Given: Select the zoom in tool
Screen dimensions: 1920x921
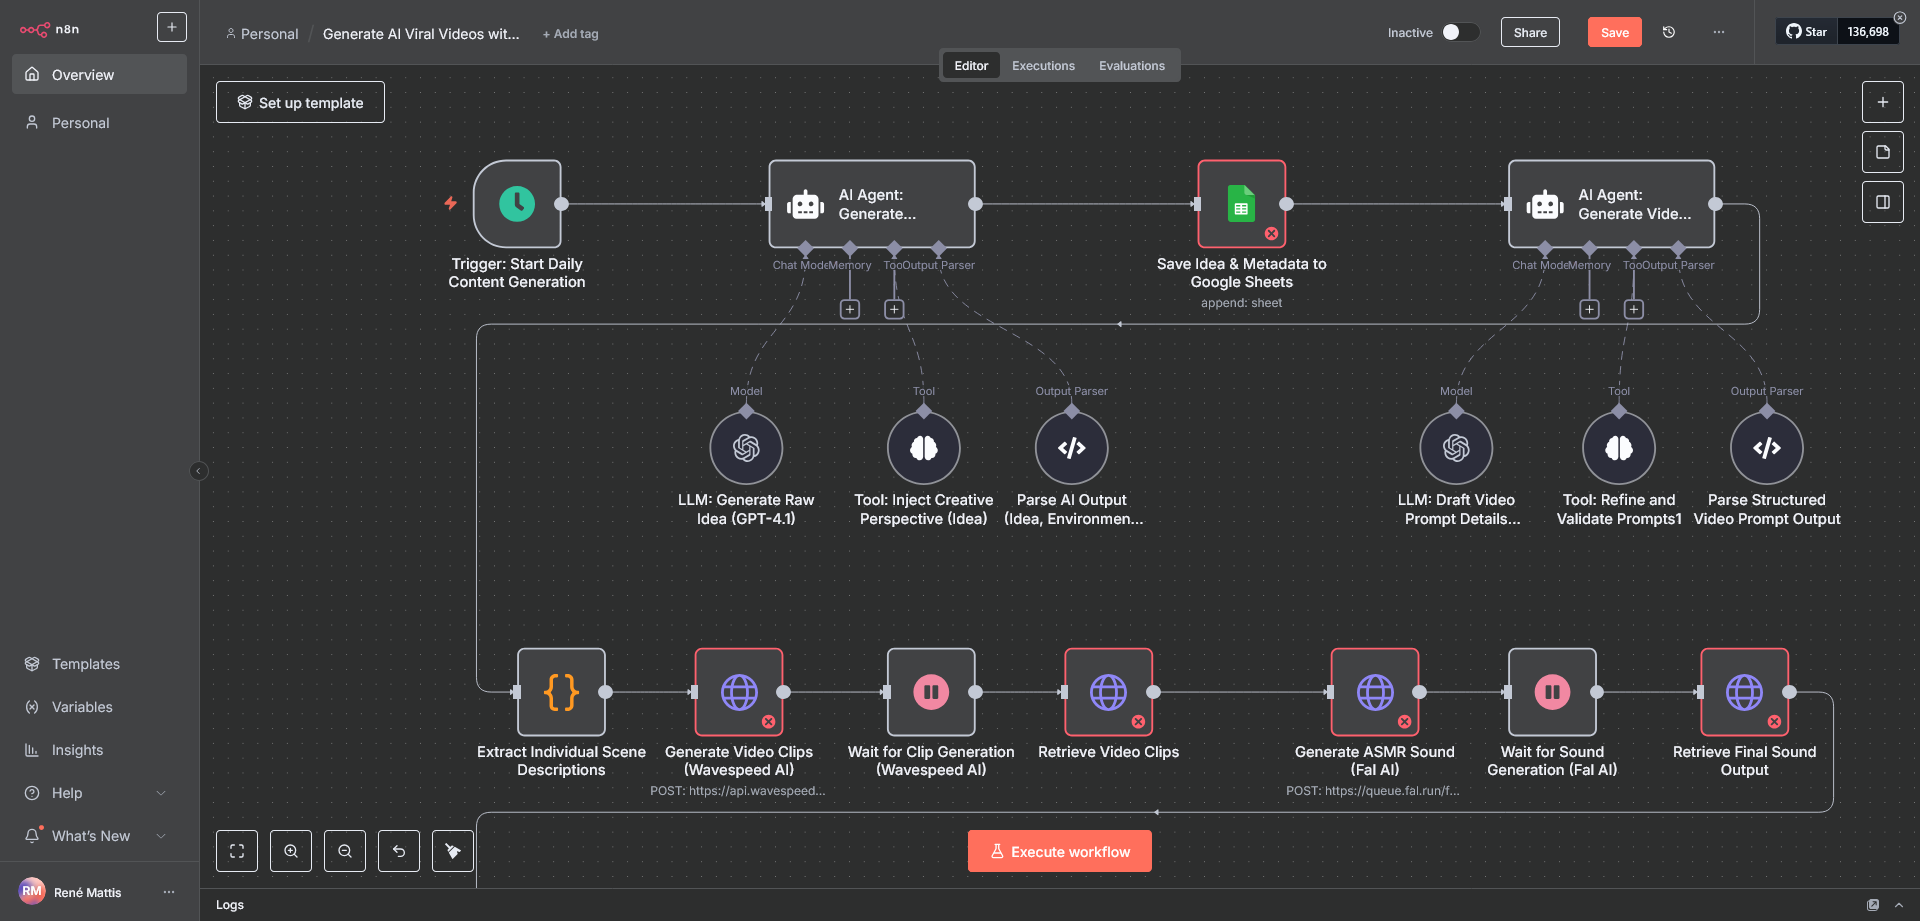Looking at the screenshot, I should pyautogui.click(x=291, y=851).
